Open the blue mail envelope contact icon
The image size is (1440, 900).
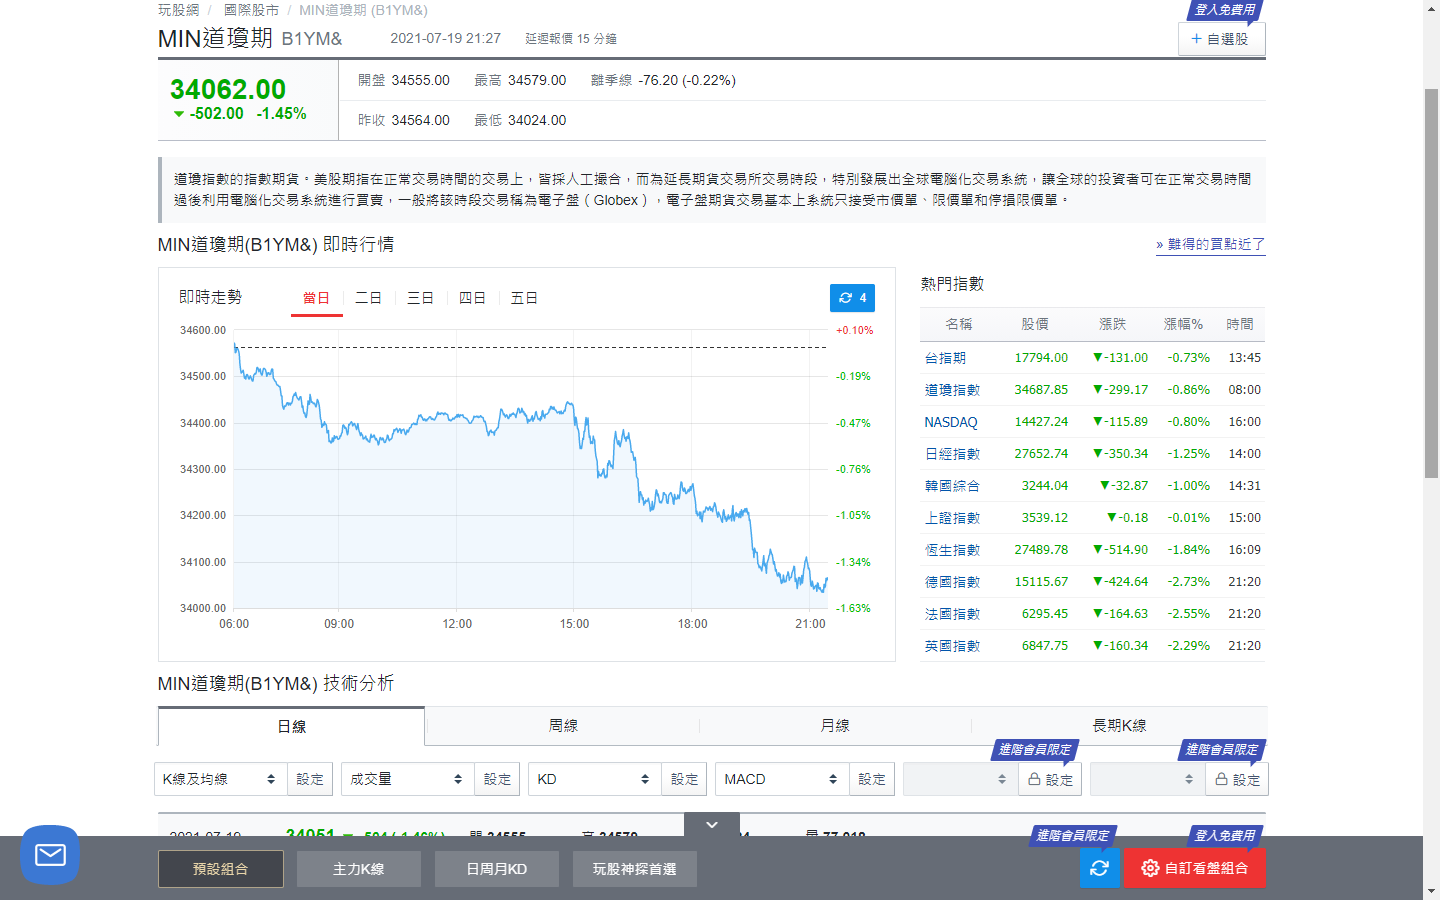coord(50,855)
